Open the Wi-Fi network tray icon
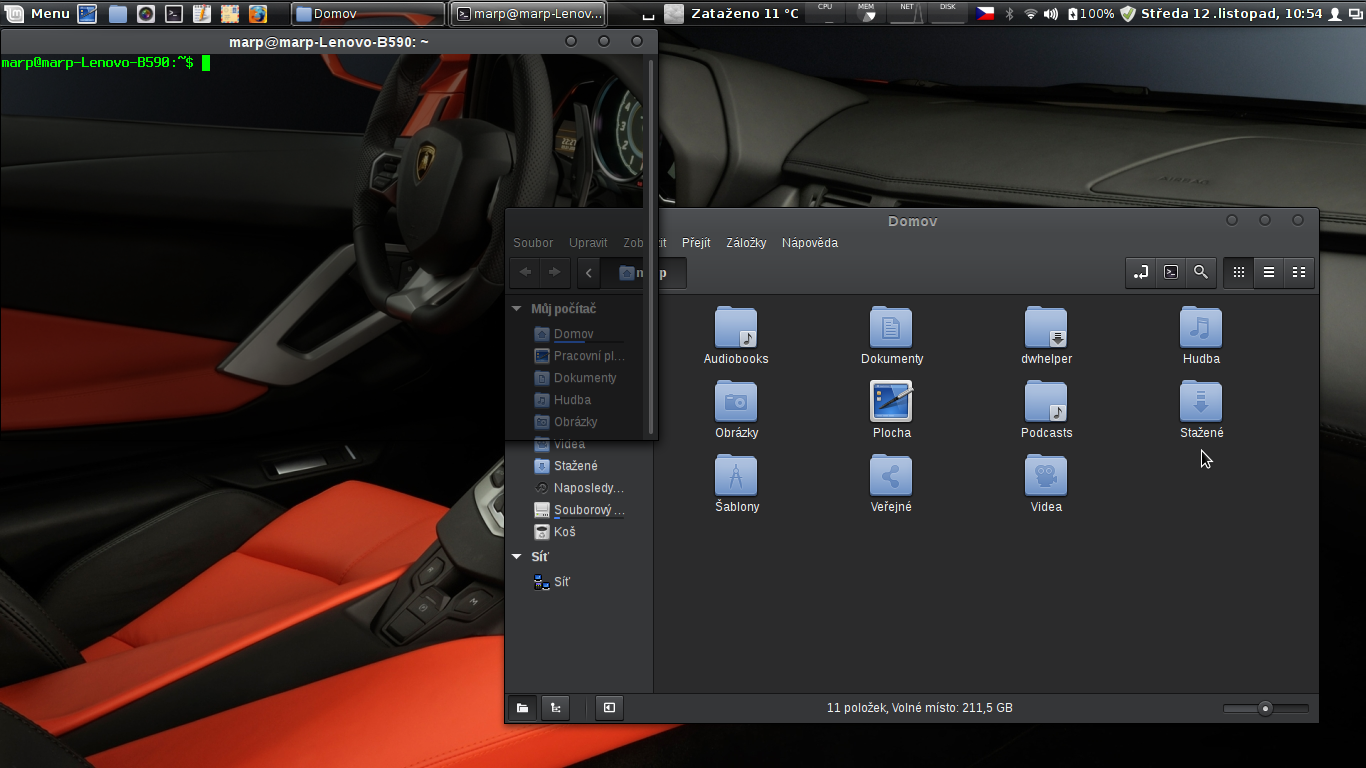This screenshot has height=768, width=1366. click(x=1030, y=14)
